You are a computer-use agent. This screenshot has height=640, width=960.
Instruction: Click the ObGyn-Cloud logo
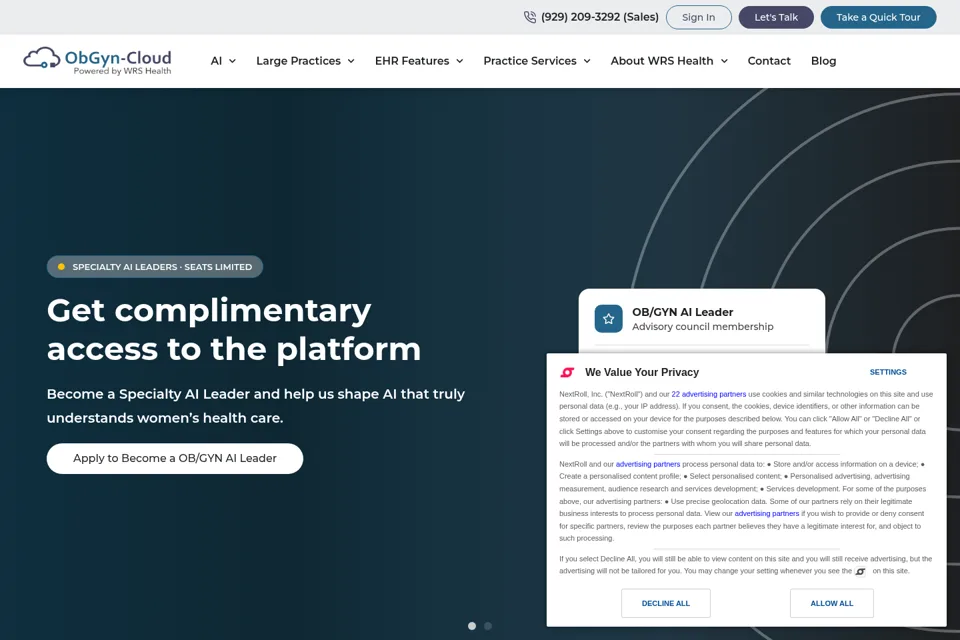pos(97,61)
